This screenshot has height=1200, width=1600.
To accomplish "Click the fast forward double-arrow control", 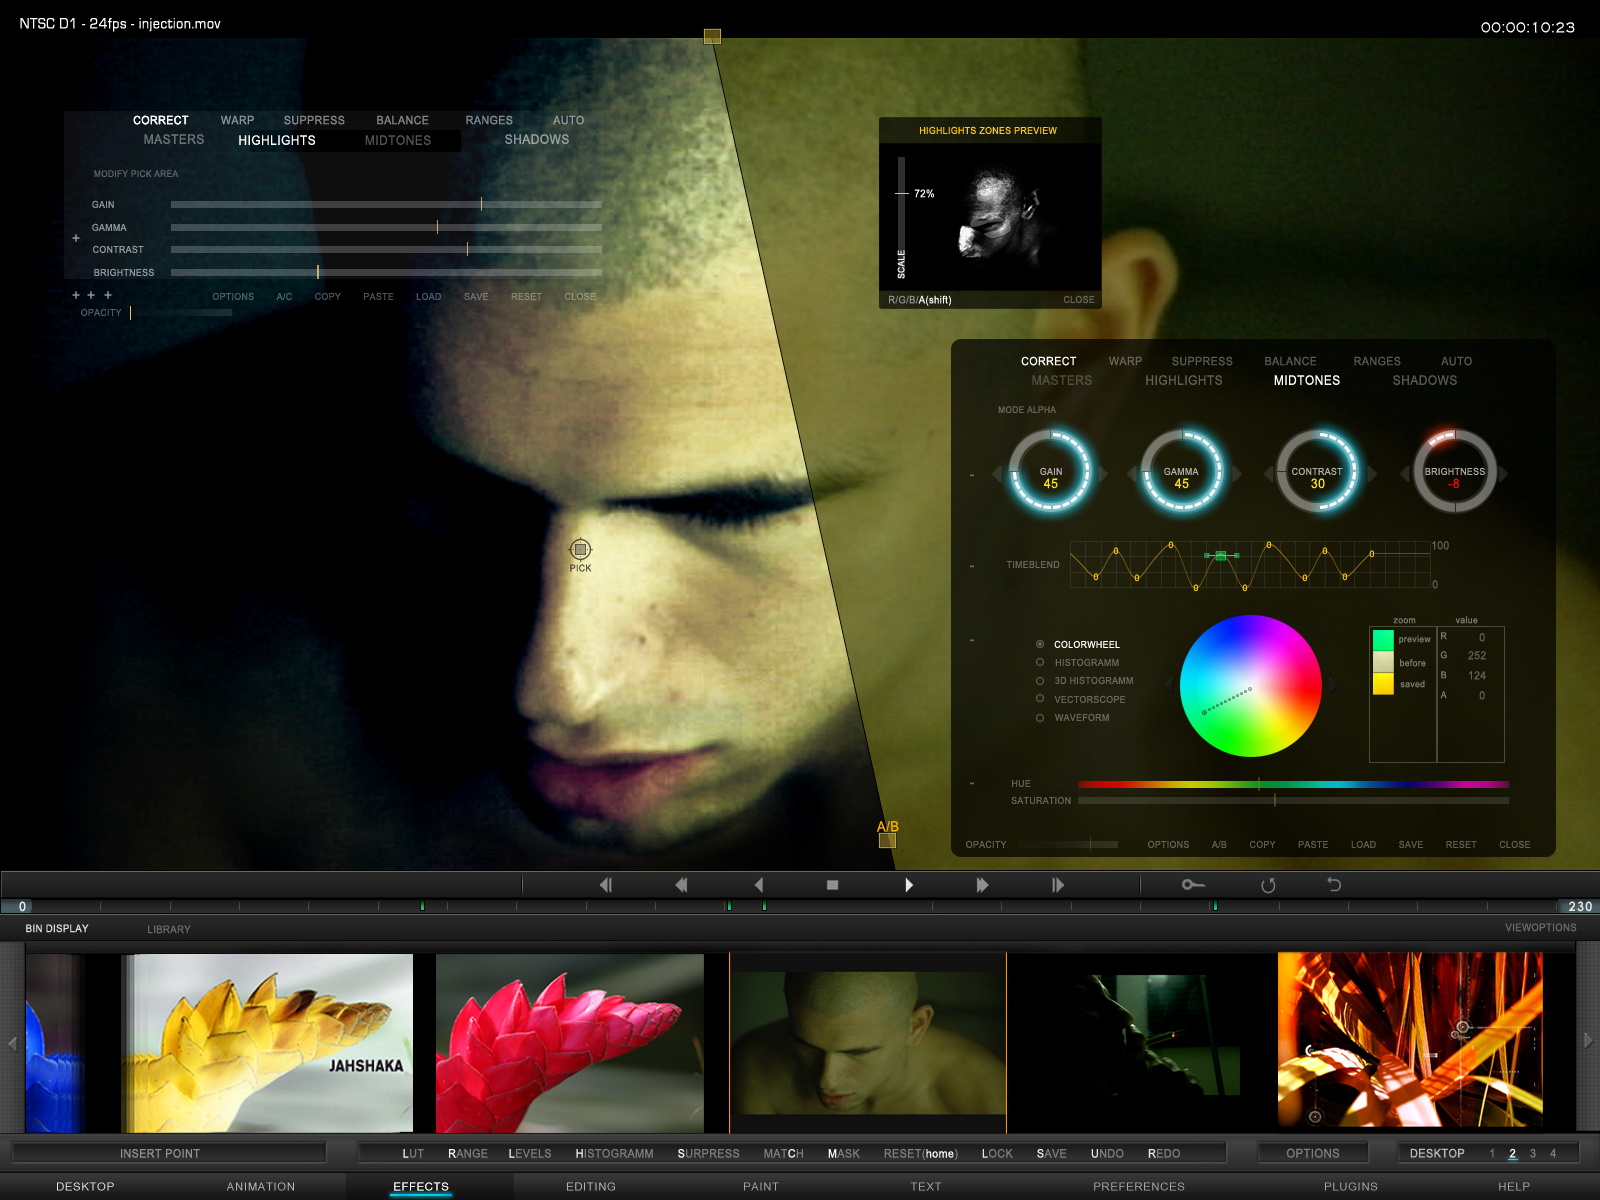I will pyautogui.click(x=982, y=885).
